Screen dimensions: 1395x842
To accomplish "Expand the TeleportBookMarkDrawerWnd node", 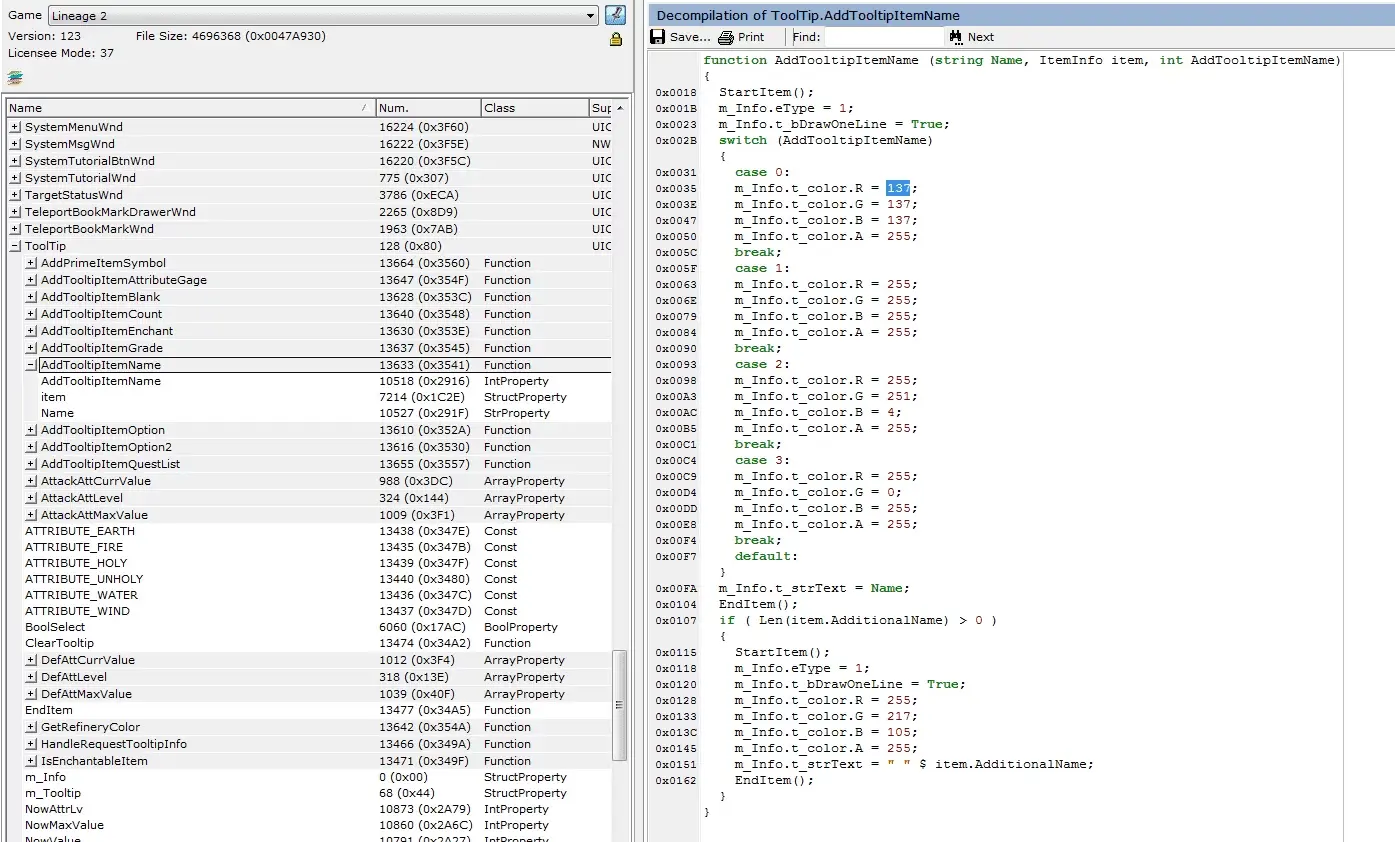I will 15,212.
